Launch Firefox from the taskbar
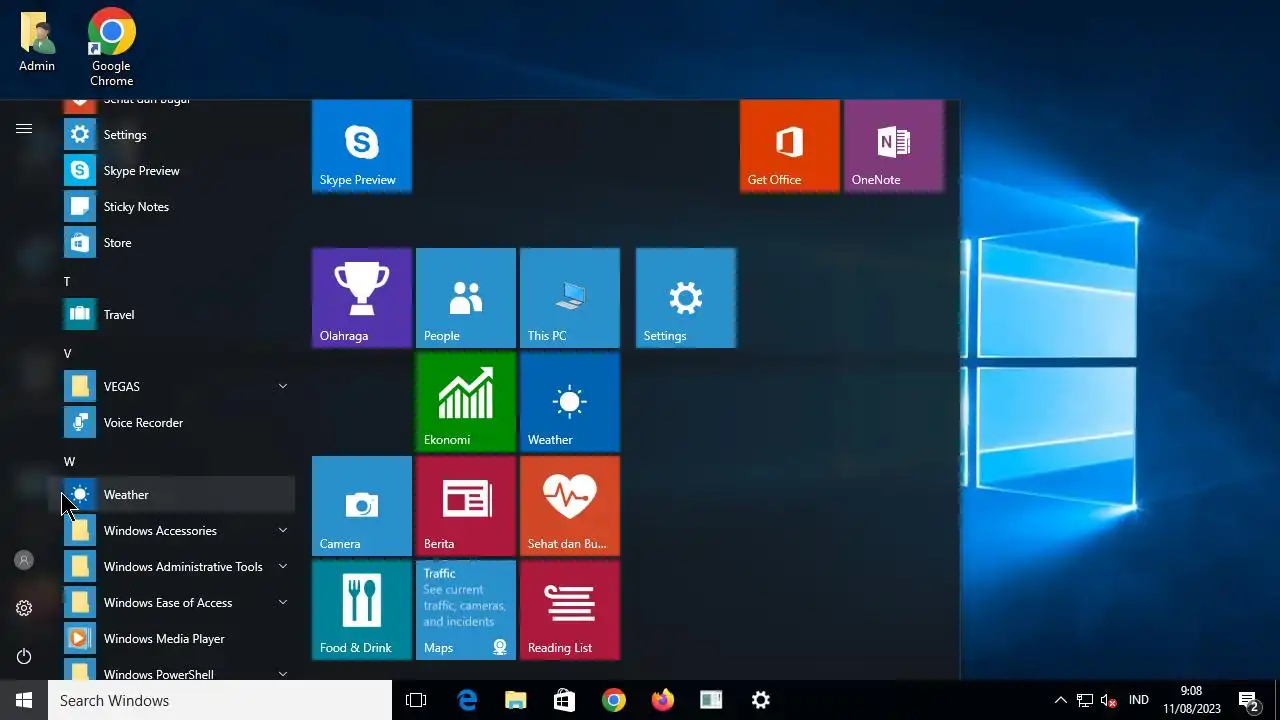 [x=663, y=700]
